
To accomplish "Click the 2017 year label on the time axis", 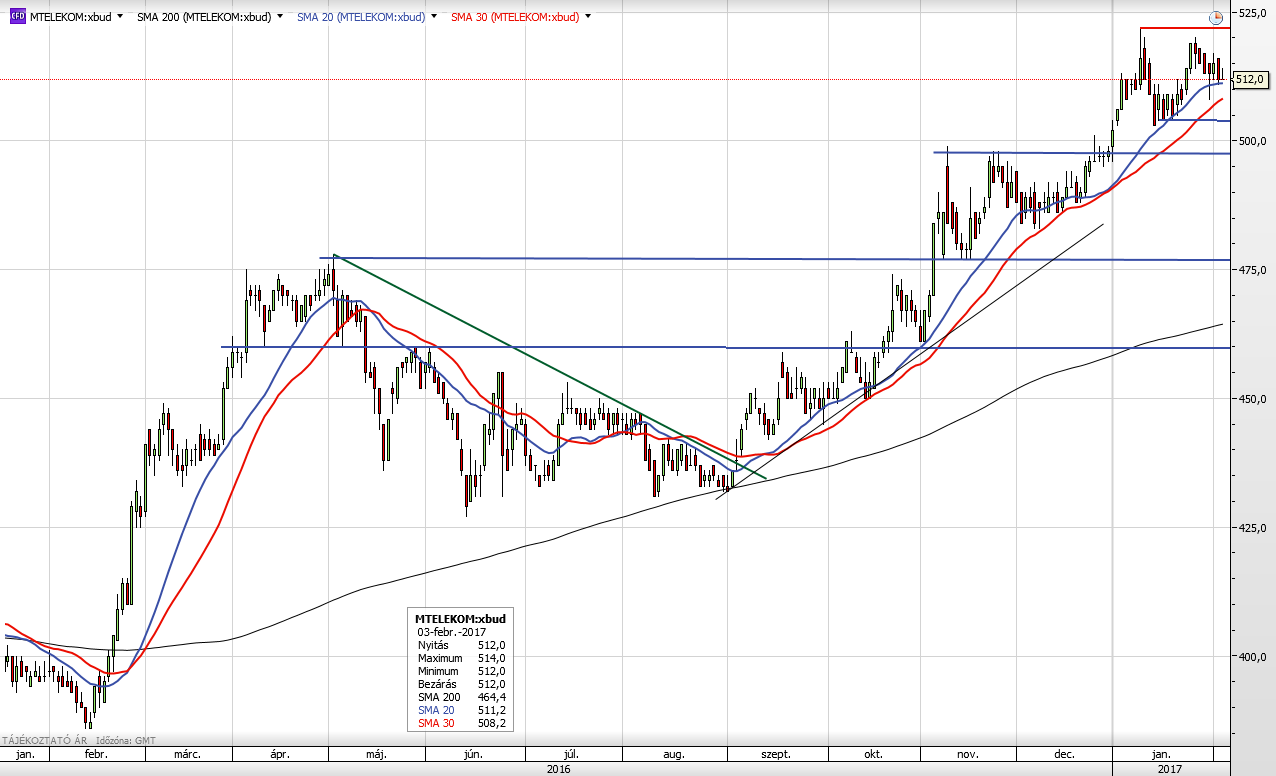I will coord(1170,769).
